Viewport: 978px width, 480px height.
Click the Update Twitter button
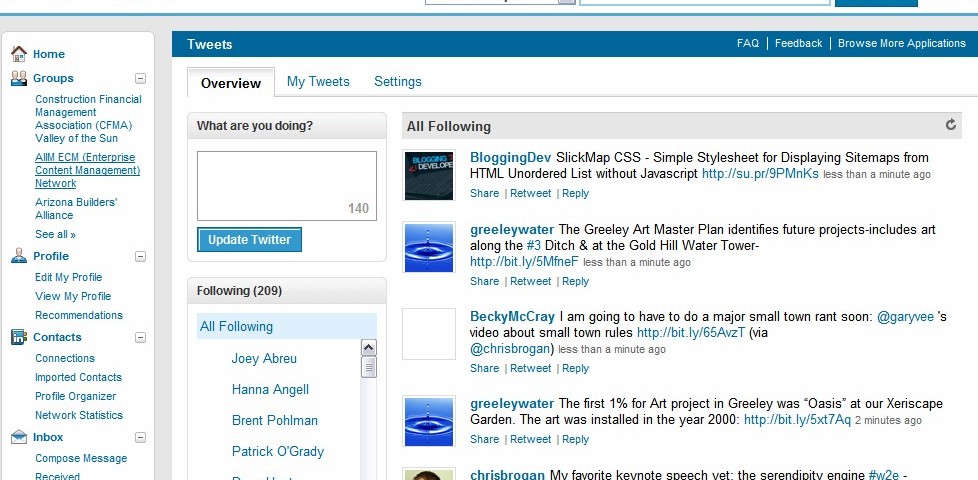pos(249,240)
